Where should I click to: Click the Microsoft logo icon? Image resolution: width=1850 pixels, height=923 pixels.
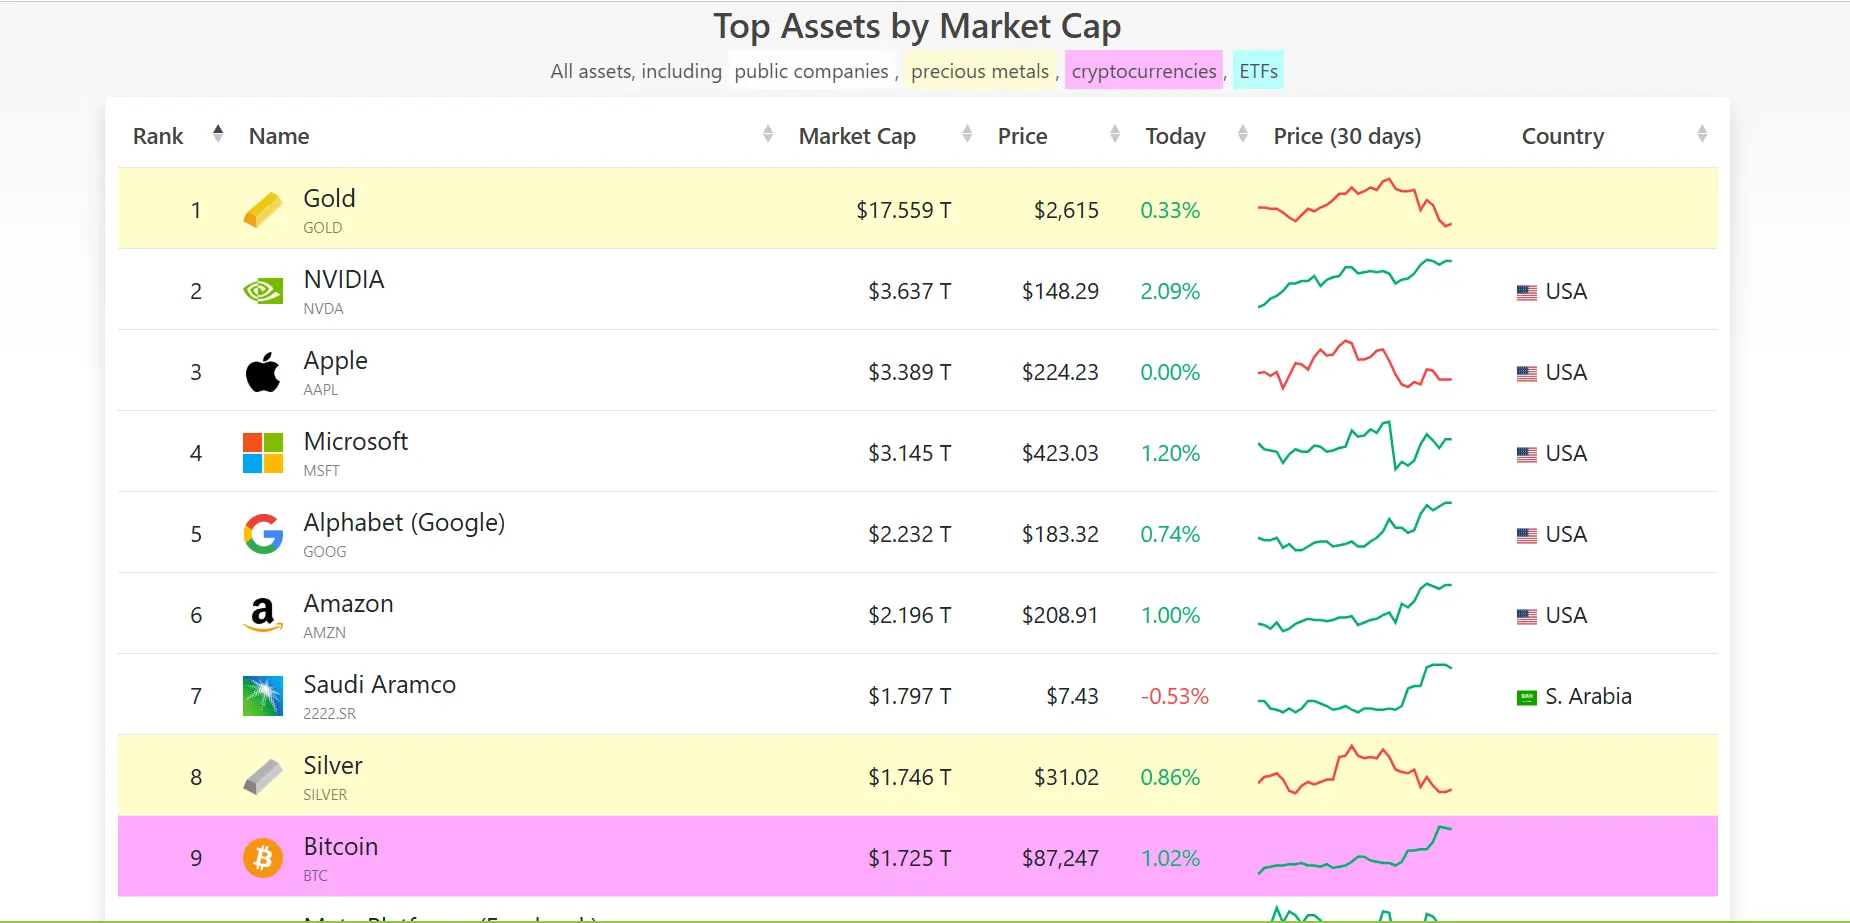[263, 453]
